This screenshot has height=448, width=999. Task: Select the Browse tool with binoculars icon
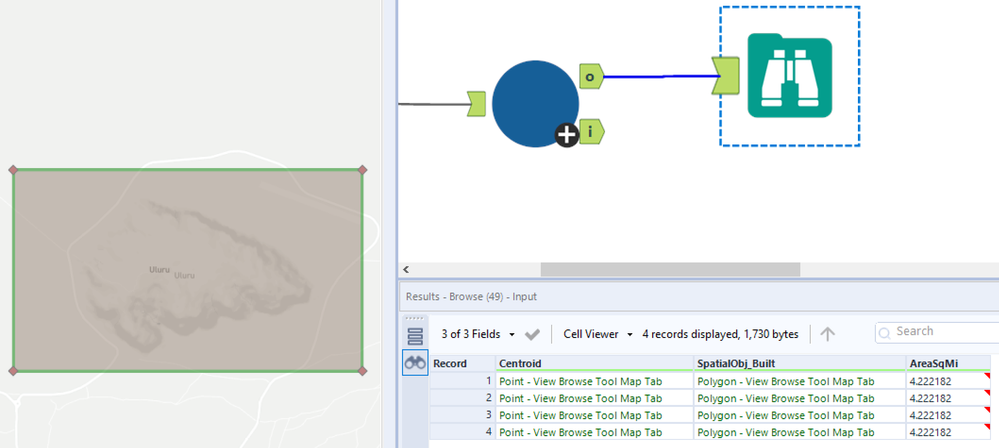coord(789,76)
